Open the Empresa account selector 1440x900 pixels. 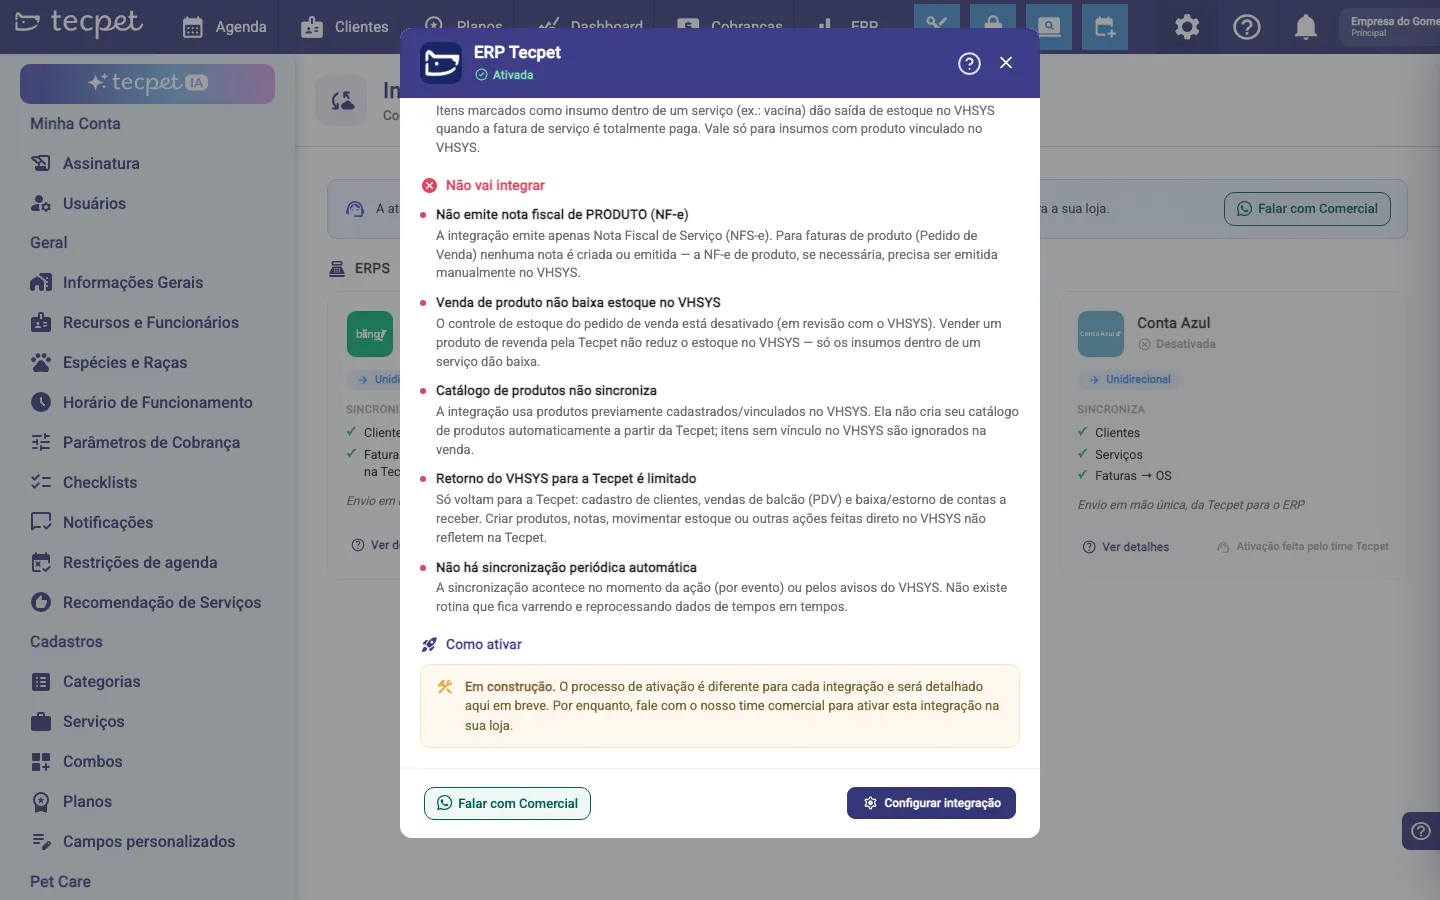click(x=1390, y=27)
